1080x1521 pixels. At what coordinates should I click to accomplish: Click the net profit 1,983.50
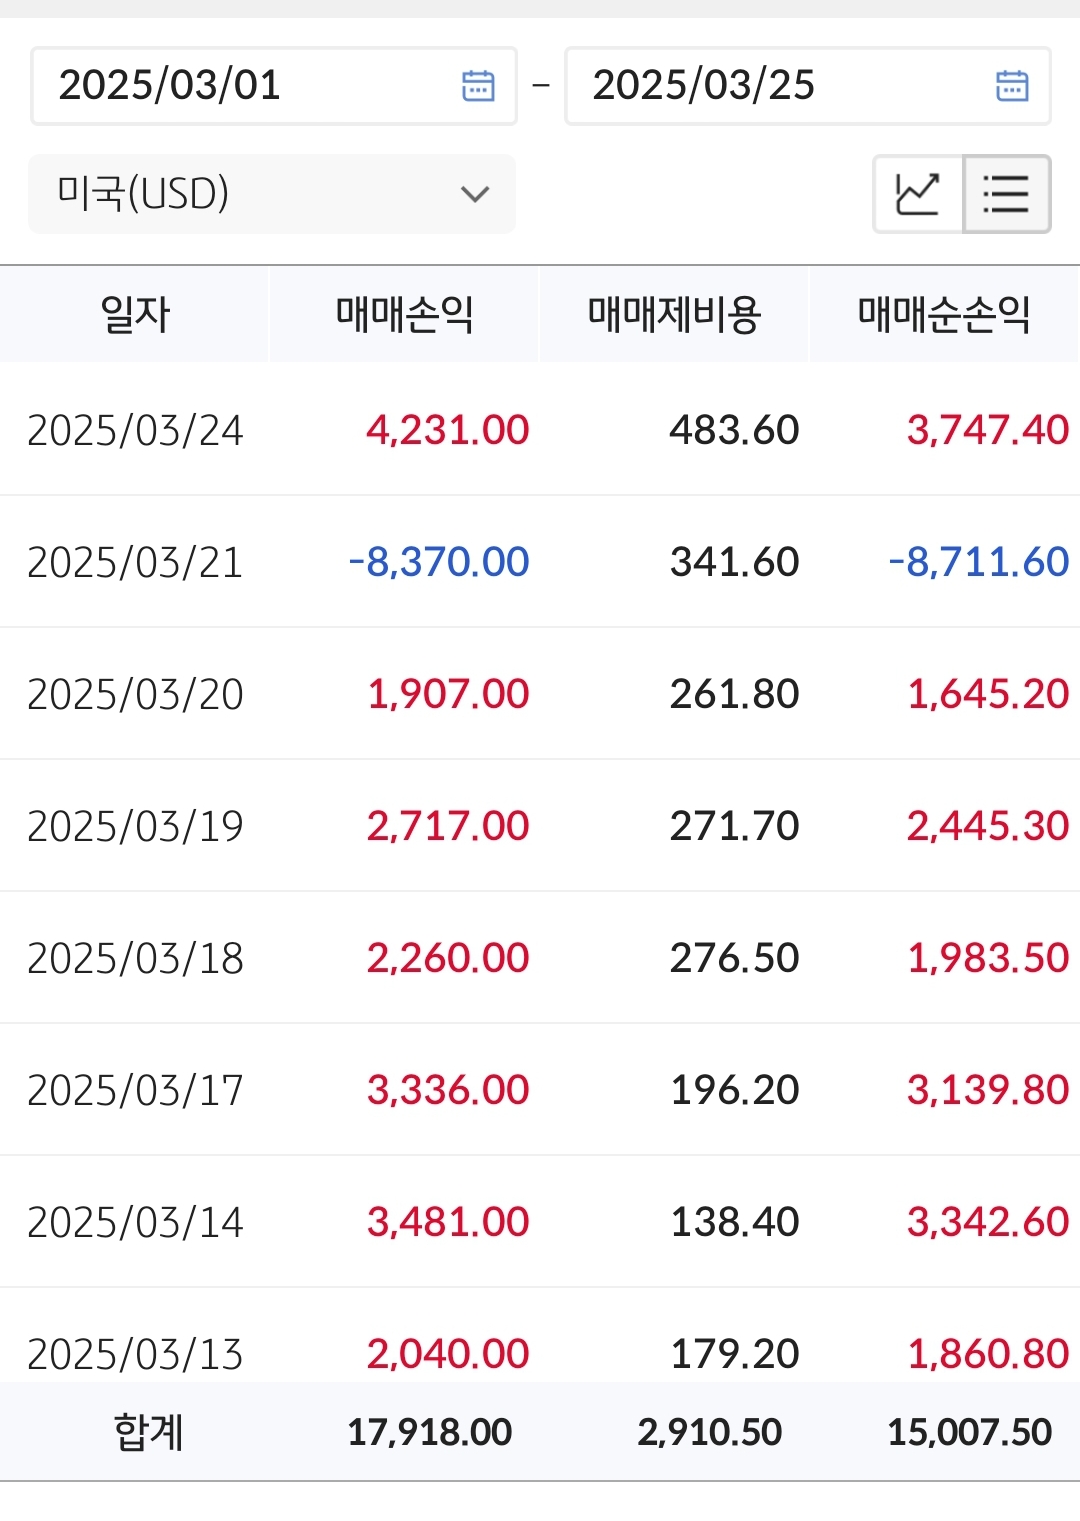point(988,958)
